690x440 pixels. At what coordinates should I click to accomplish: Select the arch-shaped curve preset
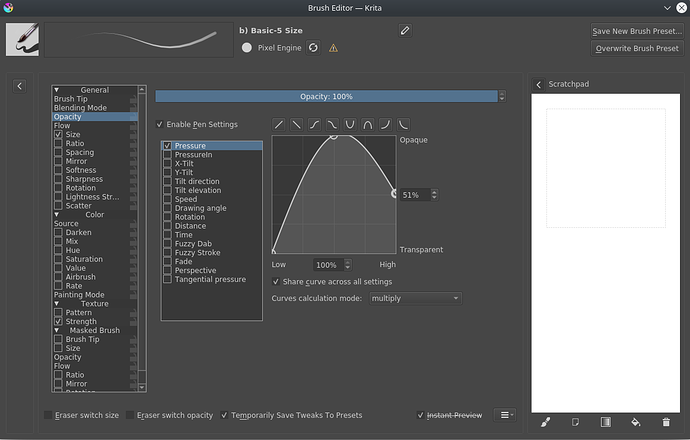[x=368, y=124]
